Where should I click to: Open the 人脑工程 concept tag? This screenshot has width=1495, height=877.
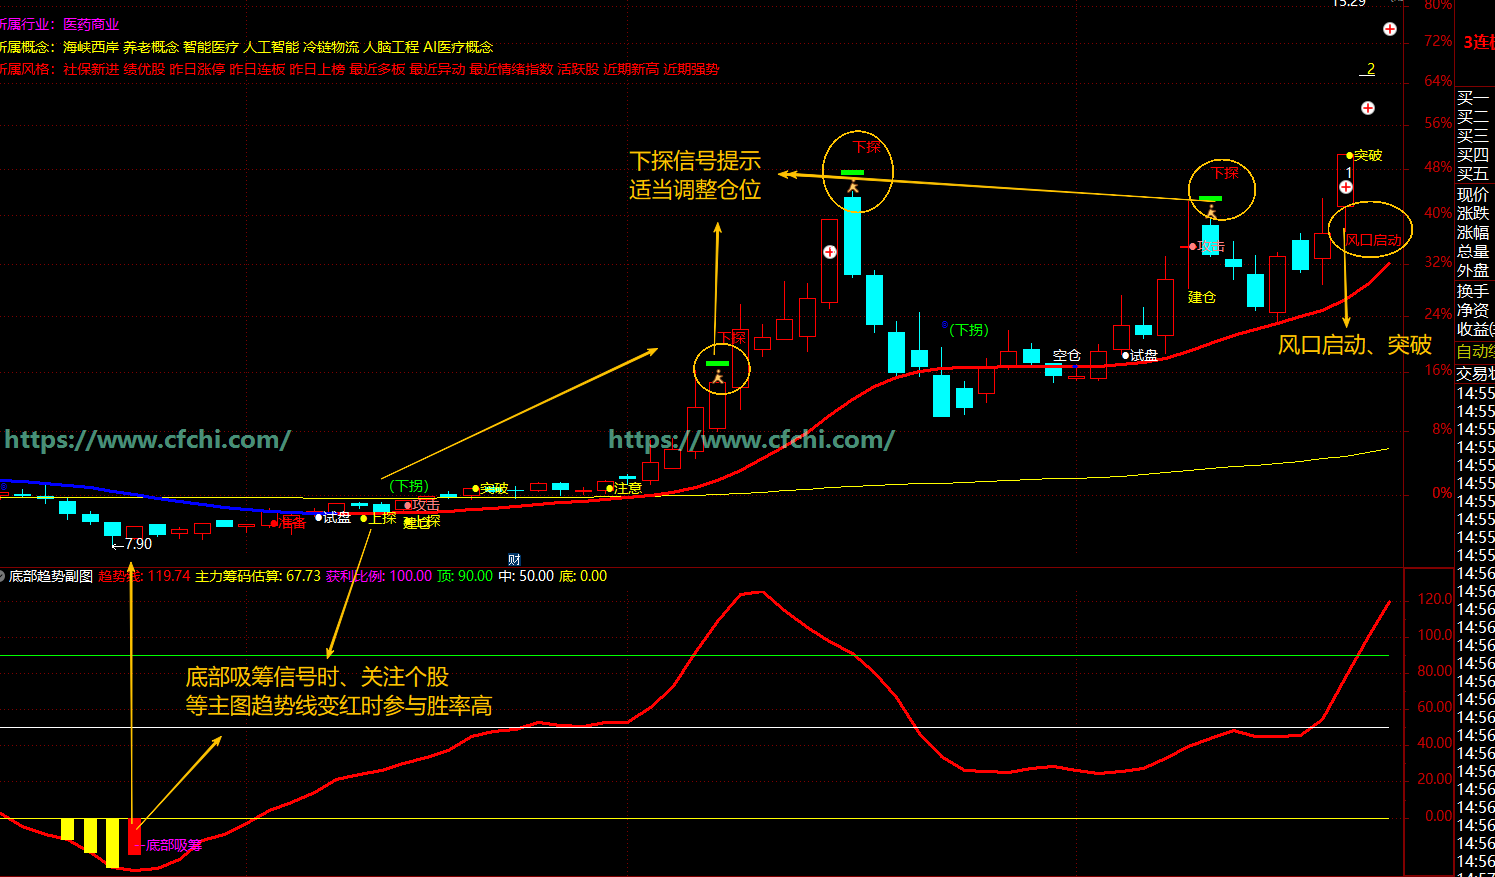pos(391,47)
